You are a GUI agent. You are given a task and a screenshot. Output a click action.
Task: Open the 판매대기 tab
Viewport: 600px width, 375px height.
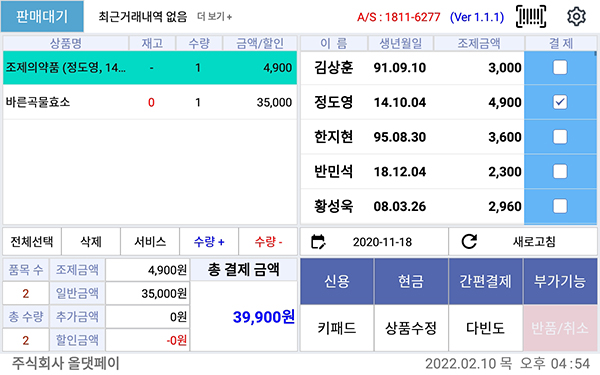point(42,16)
